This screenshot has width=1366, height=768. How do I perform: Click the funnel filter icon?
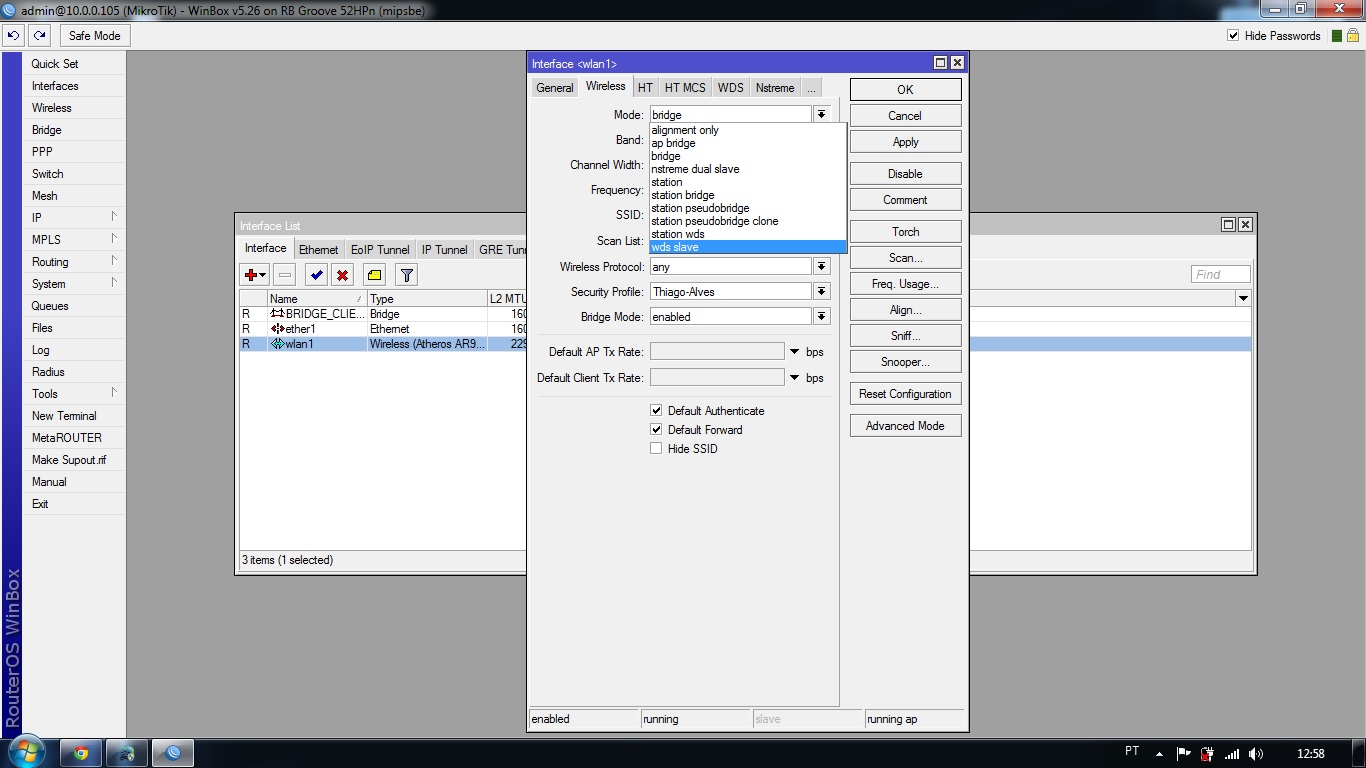405,275
